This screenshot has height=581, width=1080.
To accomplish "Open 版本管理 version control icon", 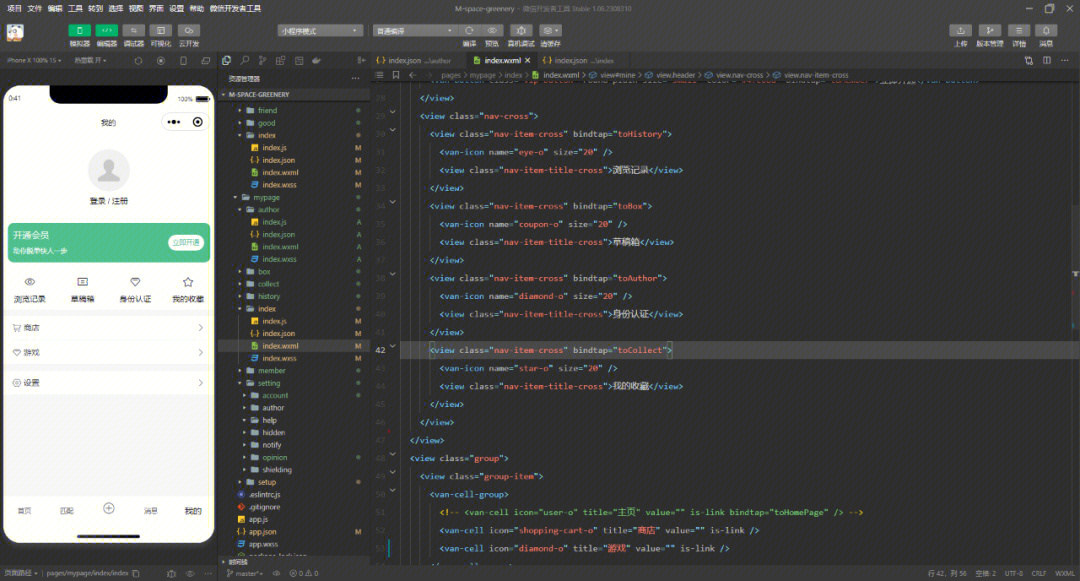I will click(990, 30).
